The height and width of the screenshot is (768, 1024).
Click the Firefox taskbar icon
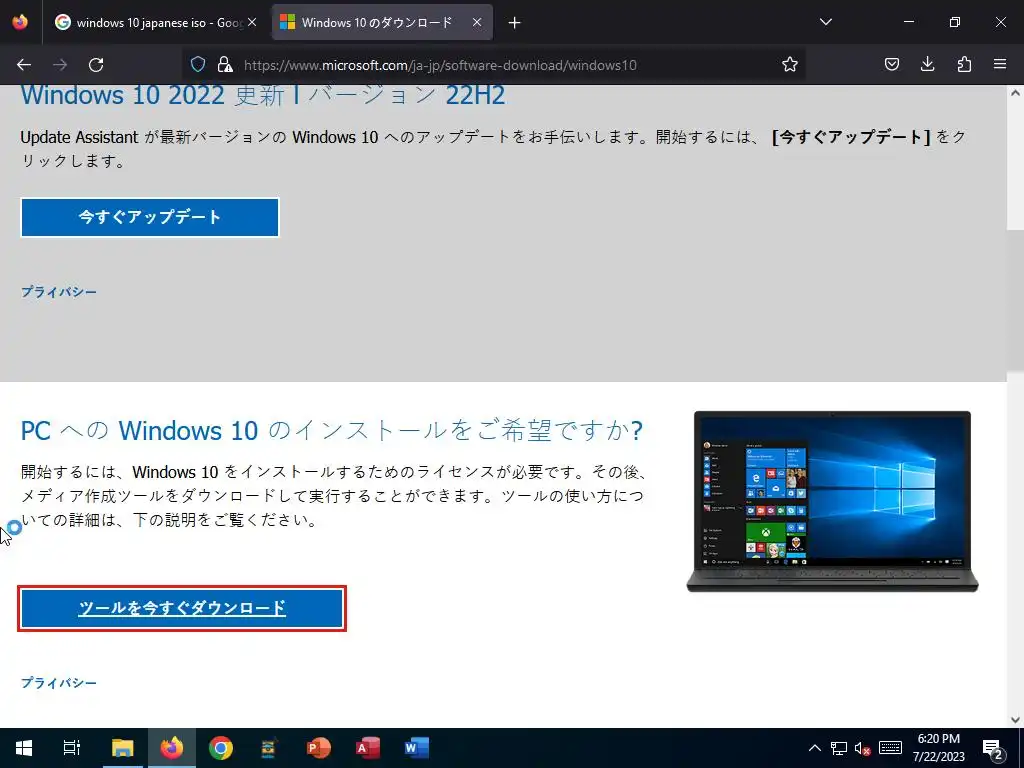point(172,748)
